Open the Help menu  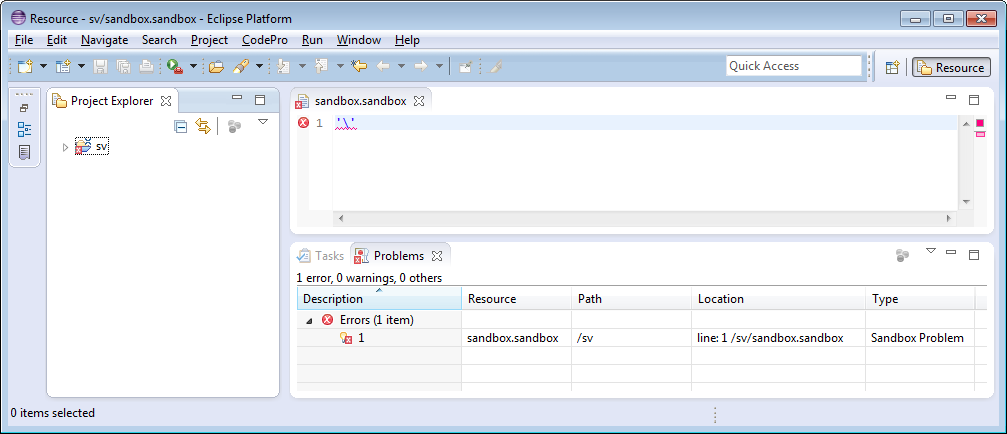tap(407, 40)
